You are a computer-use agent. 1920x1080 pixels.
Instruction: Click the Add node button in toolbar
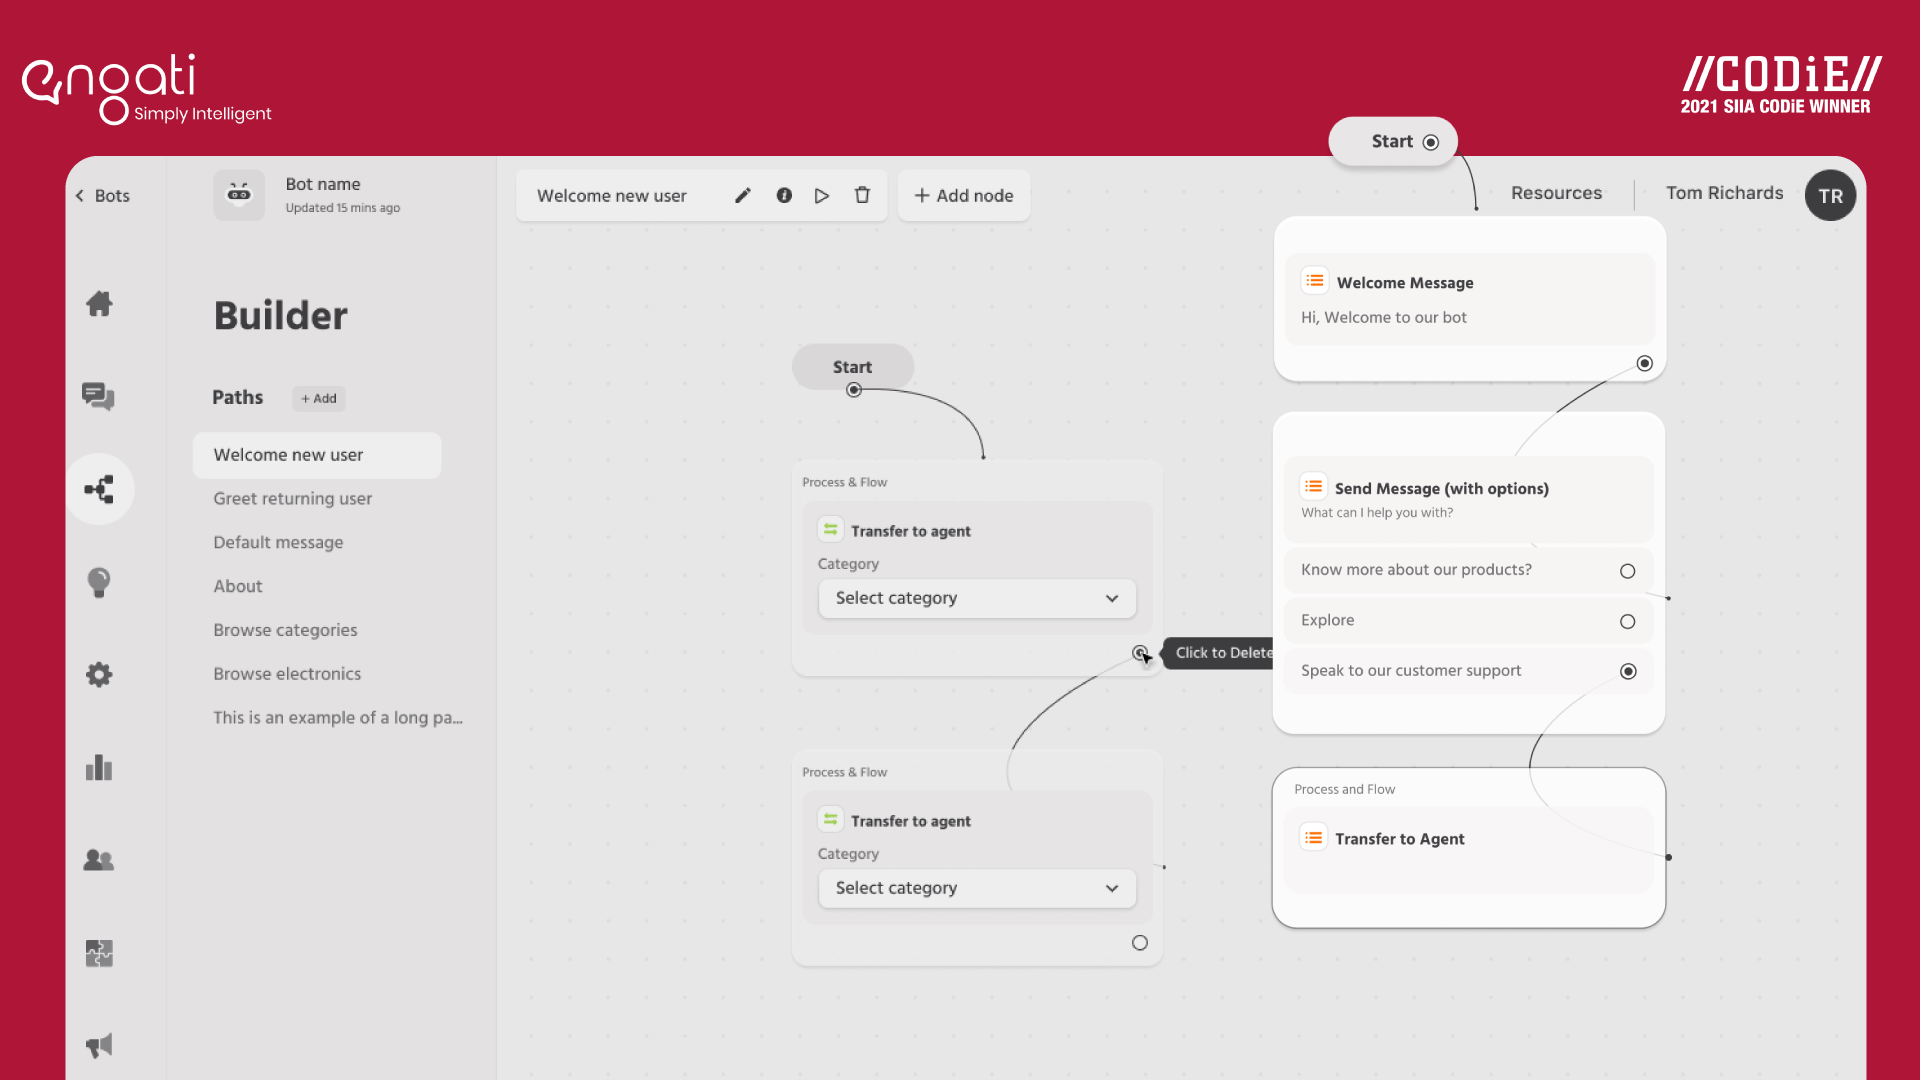(x=964, y=195)
